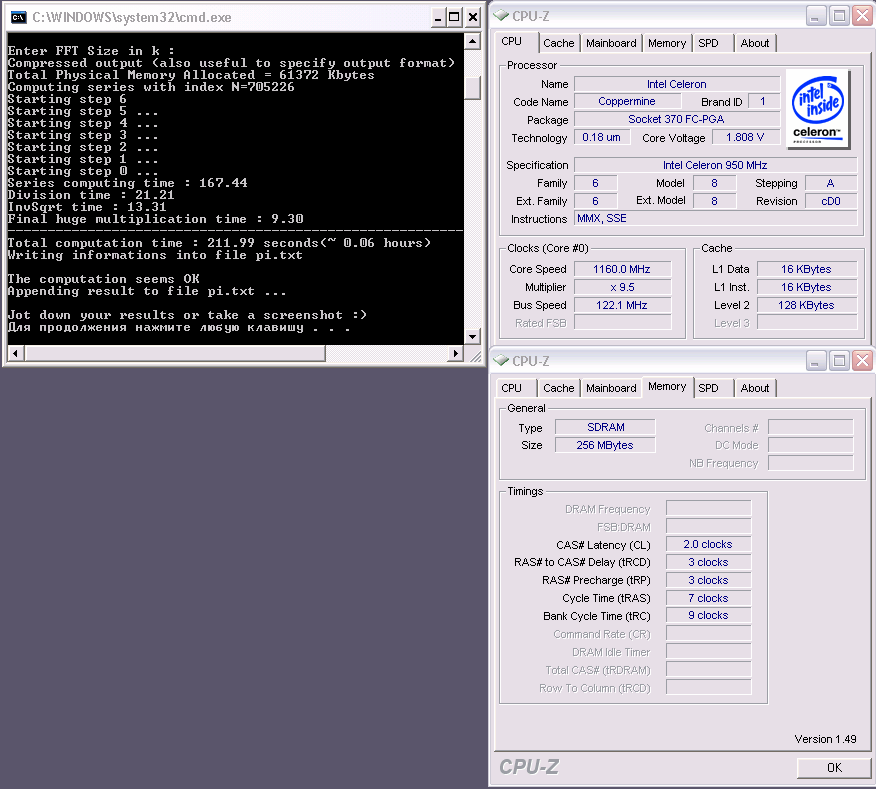
Task: Open Memory tab in top CPU-Z window
Action: 667,43
